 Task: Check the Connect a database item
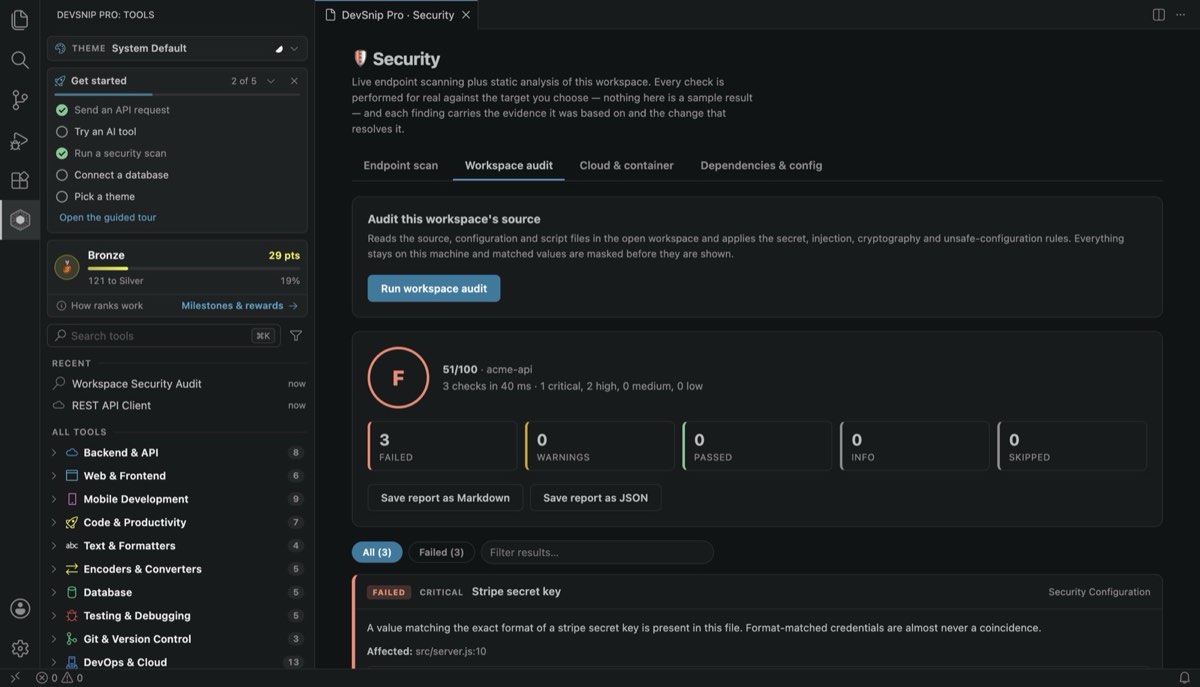coord(62,175)
